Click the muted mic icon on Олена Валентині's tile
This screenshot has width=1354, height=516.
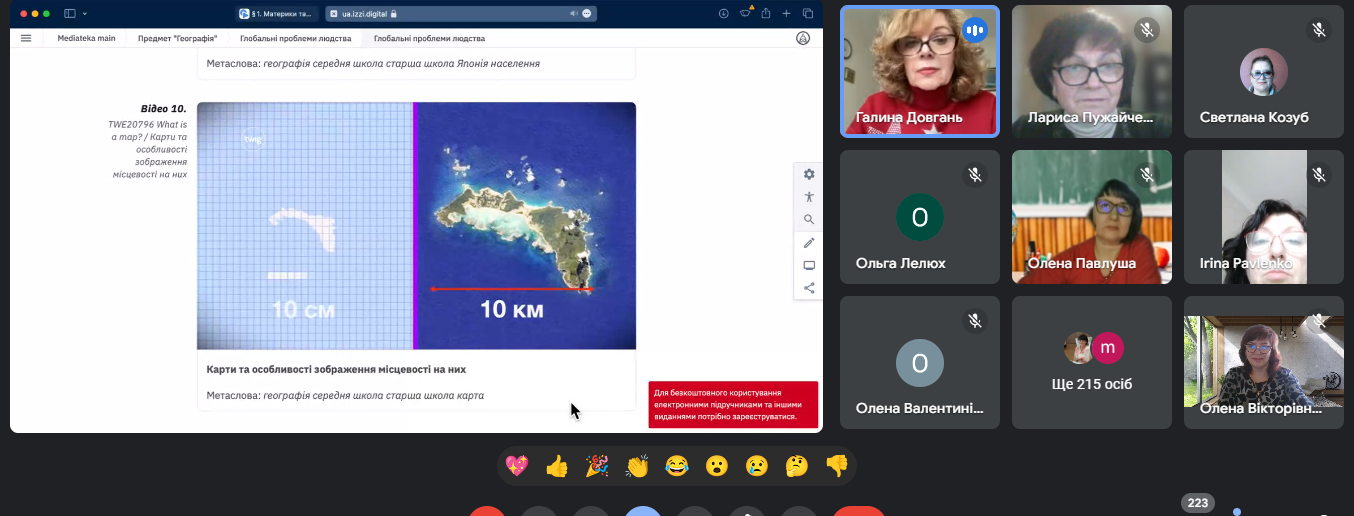[x=974, y=321]
